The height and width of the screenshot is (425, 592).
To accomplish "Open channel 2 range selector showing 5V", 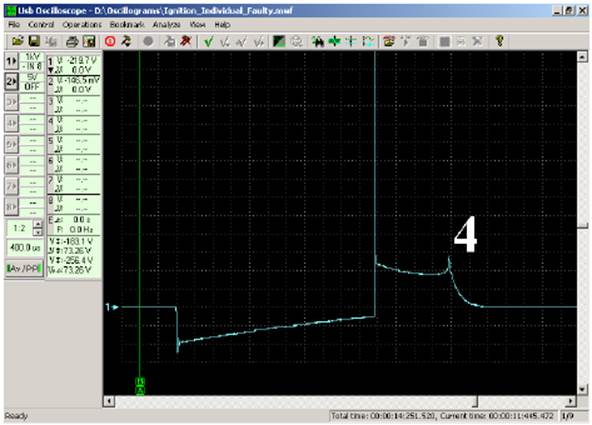I will pos(32,77).
